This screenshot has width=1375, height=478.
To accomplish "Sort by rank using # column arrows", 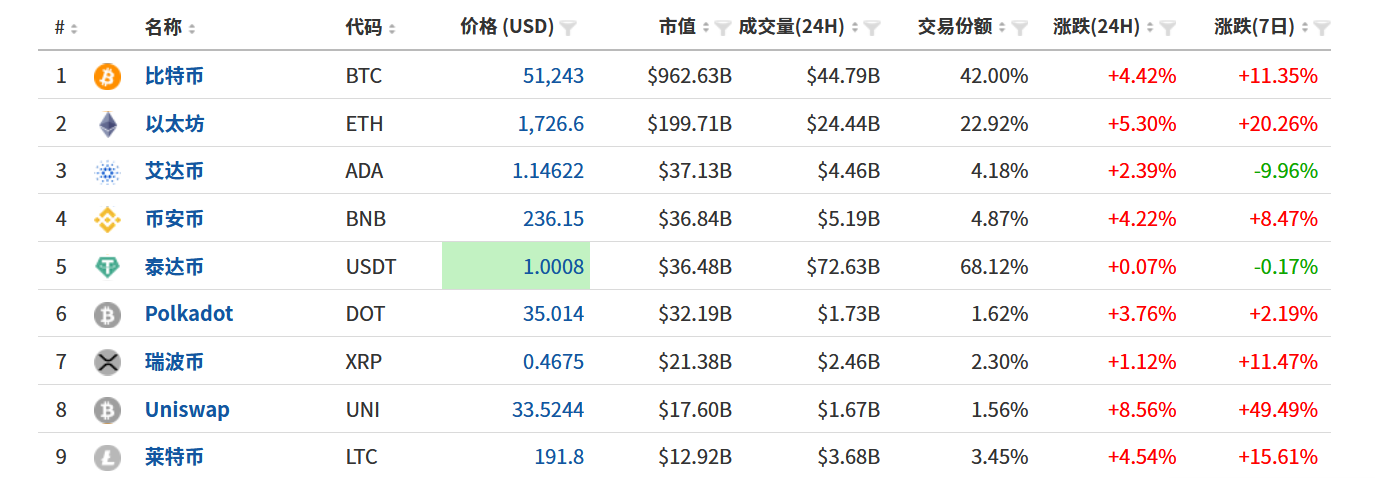I will pyautogui.click(x=75, y=28).
